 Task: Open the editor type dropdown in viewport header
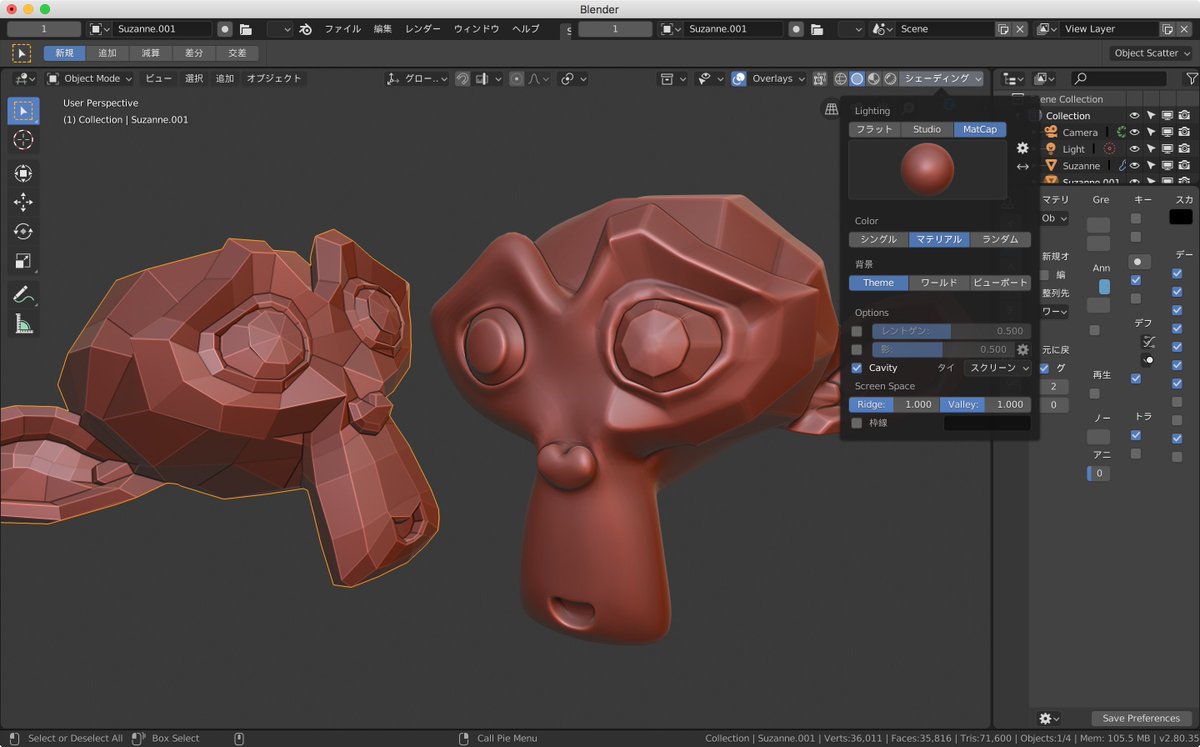click(x=25, y=78)
